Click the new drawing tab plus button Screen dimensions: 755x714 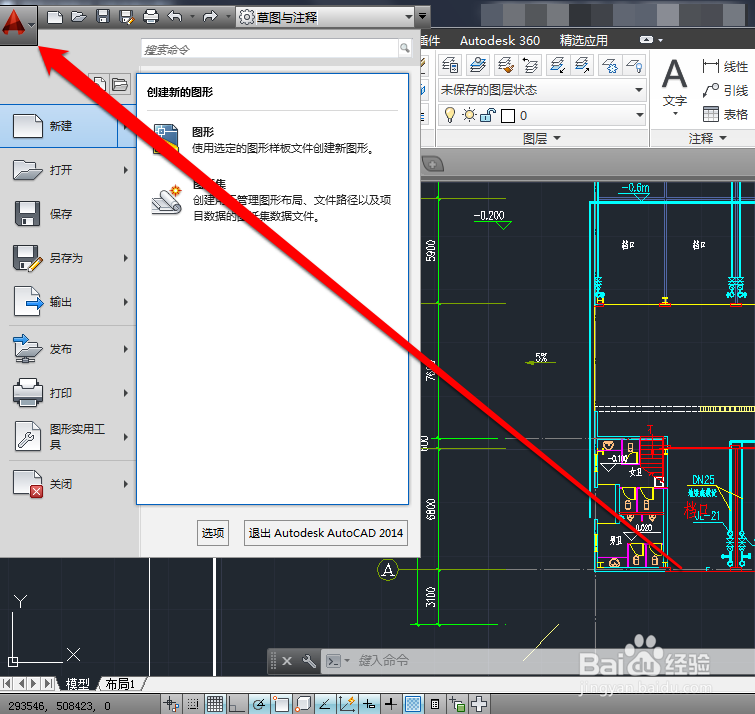pos(433,165)
